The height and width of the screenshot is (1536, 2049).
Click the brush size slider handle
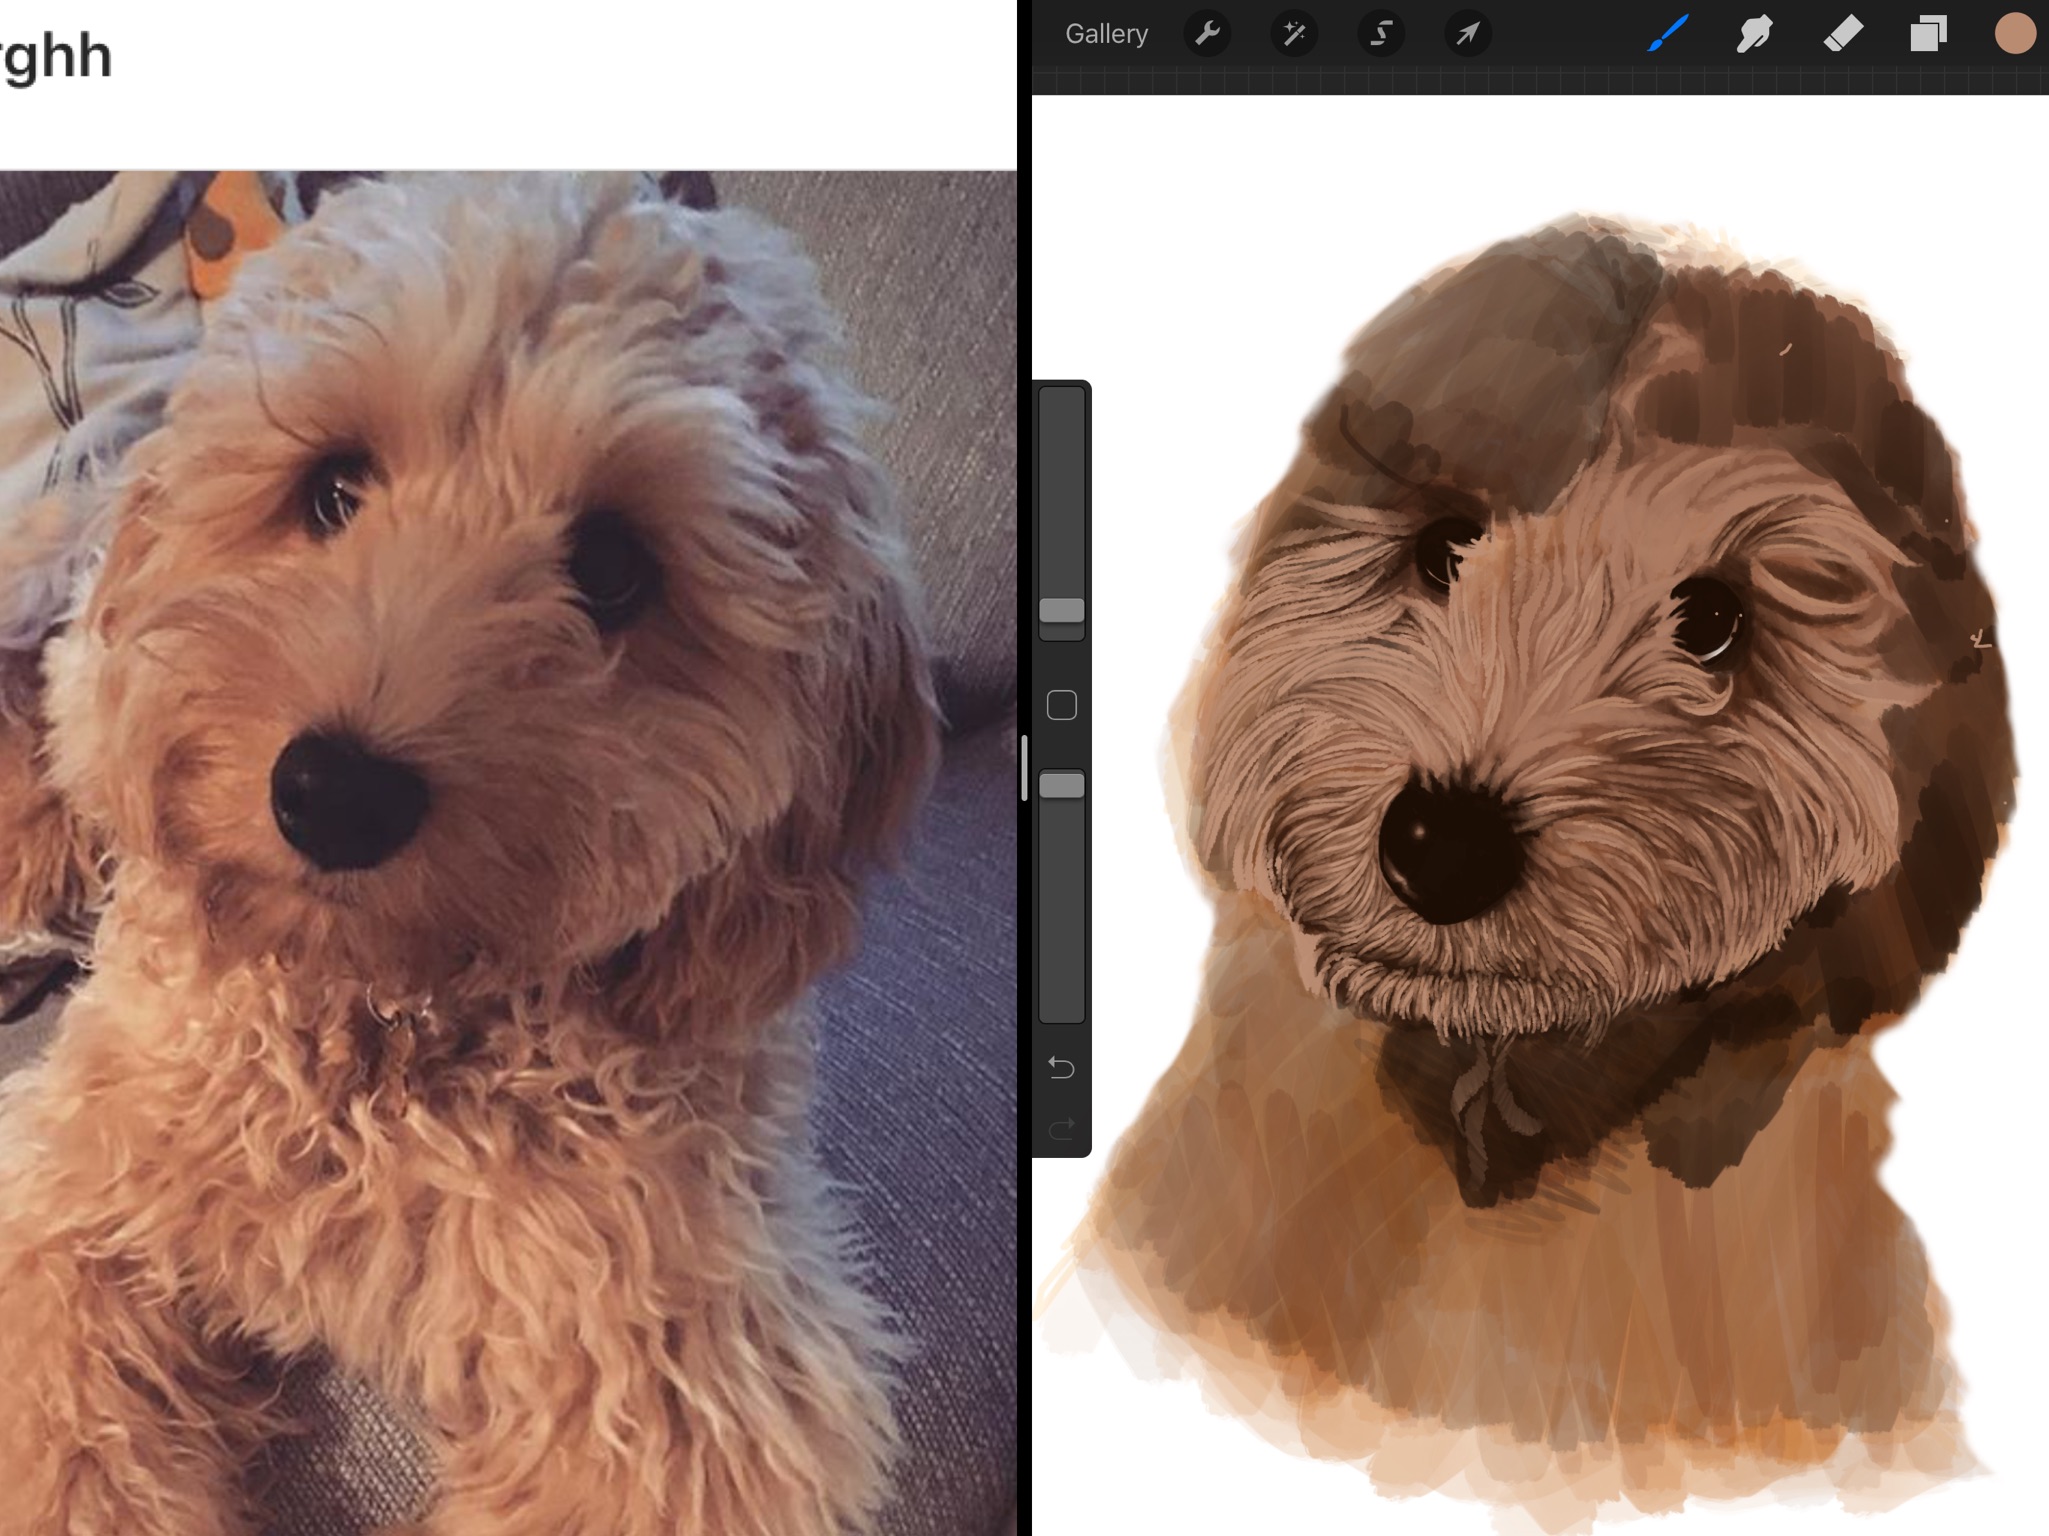(x=1061, y=610)
